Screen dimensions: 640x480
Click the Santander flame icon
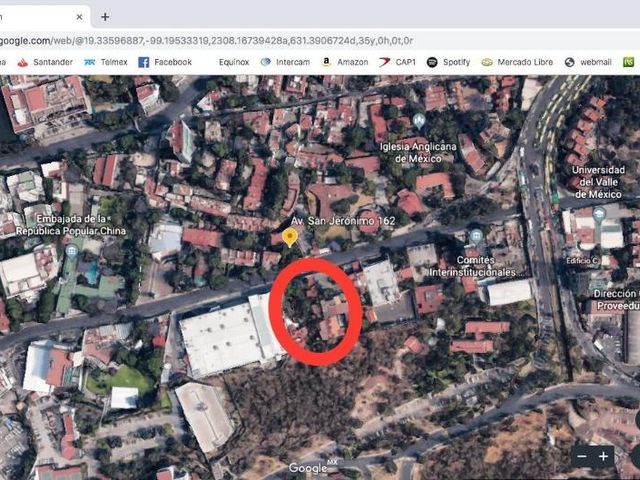(23, 62)
